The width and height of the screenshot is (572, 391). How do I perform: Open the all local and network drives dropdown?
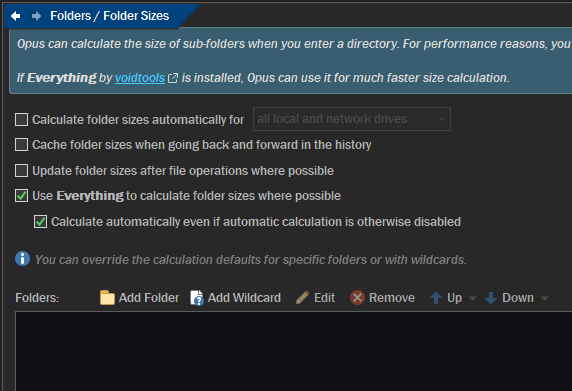[352, 119]
